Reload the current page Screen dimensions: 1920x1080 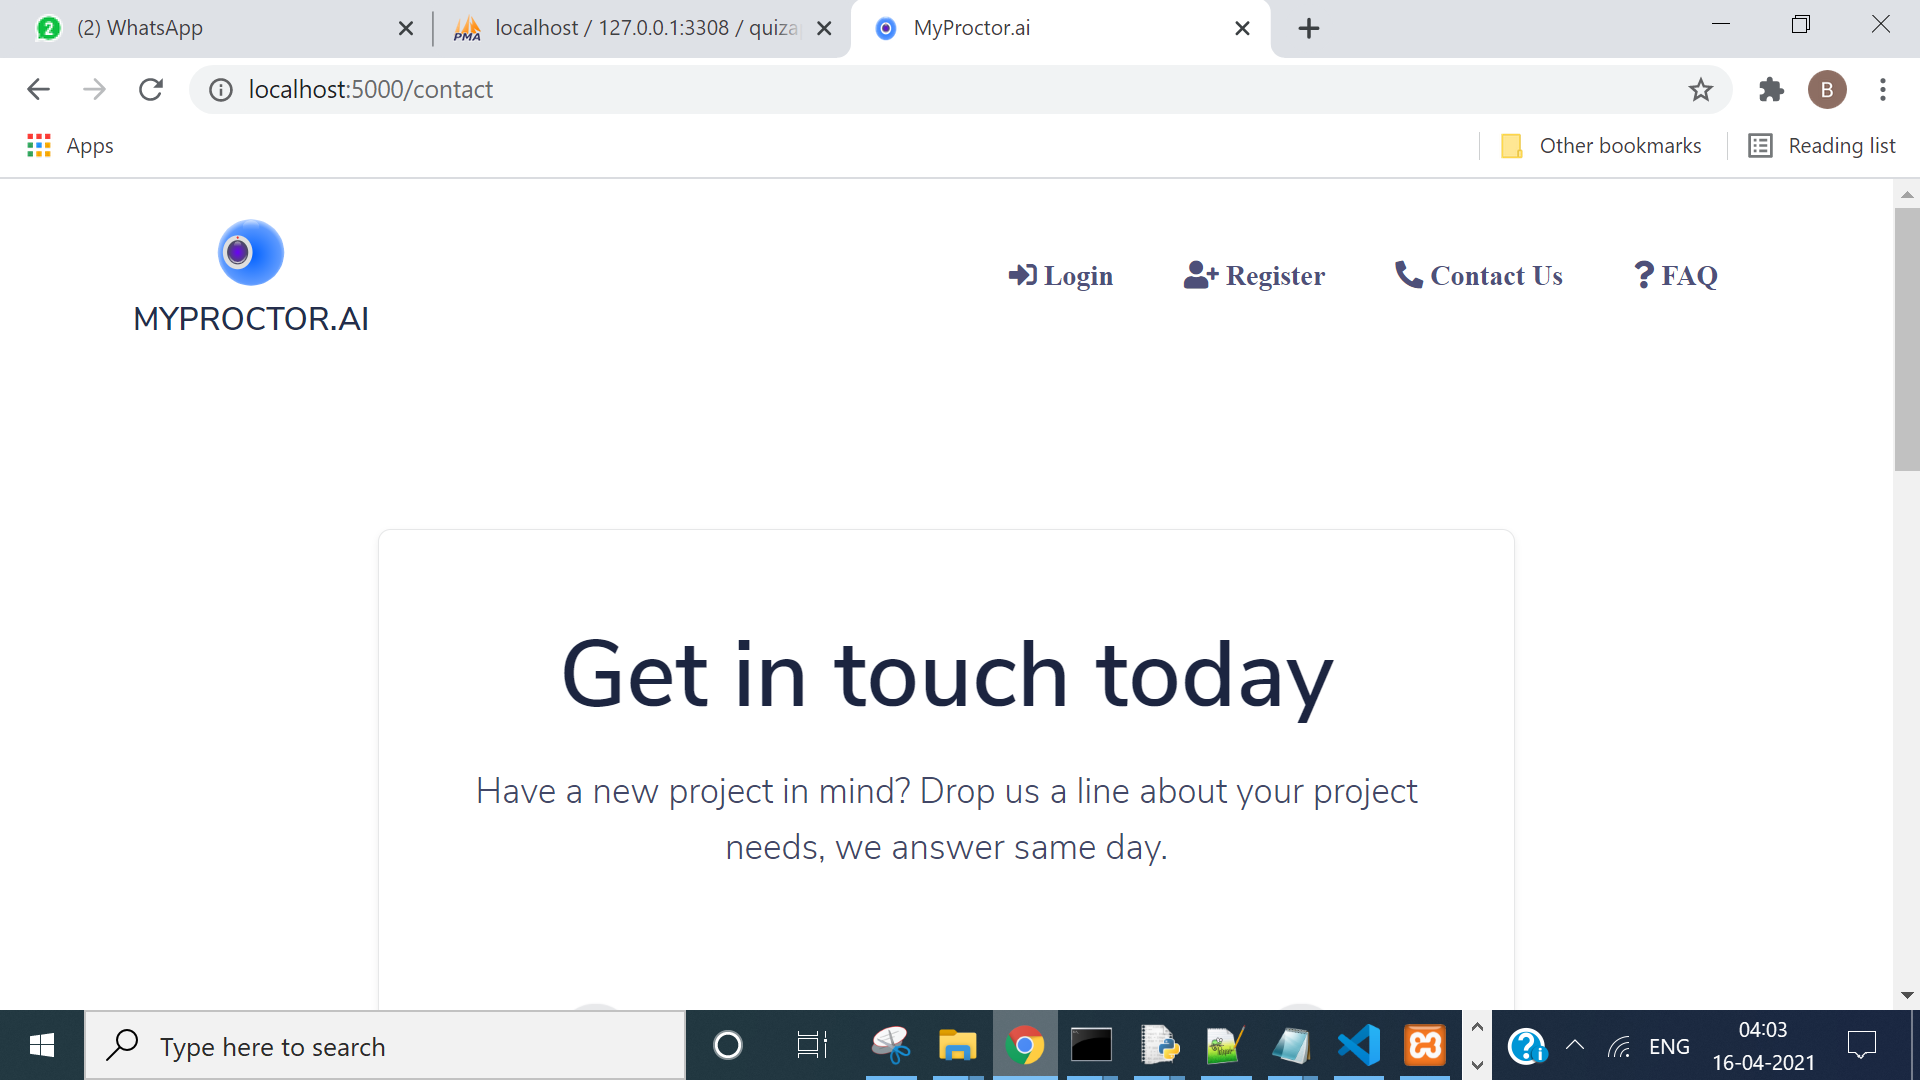(151, 90)
